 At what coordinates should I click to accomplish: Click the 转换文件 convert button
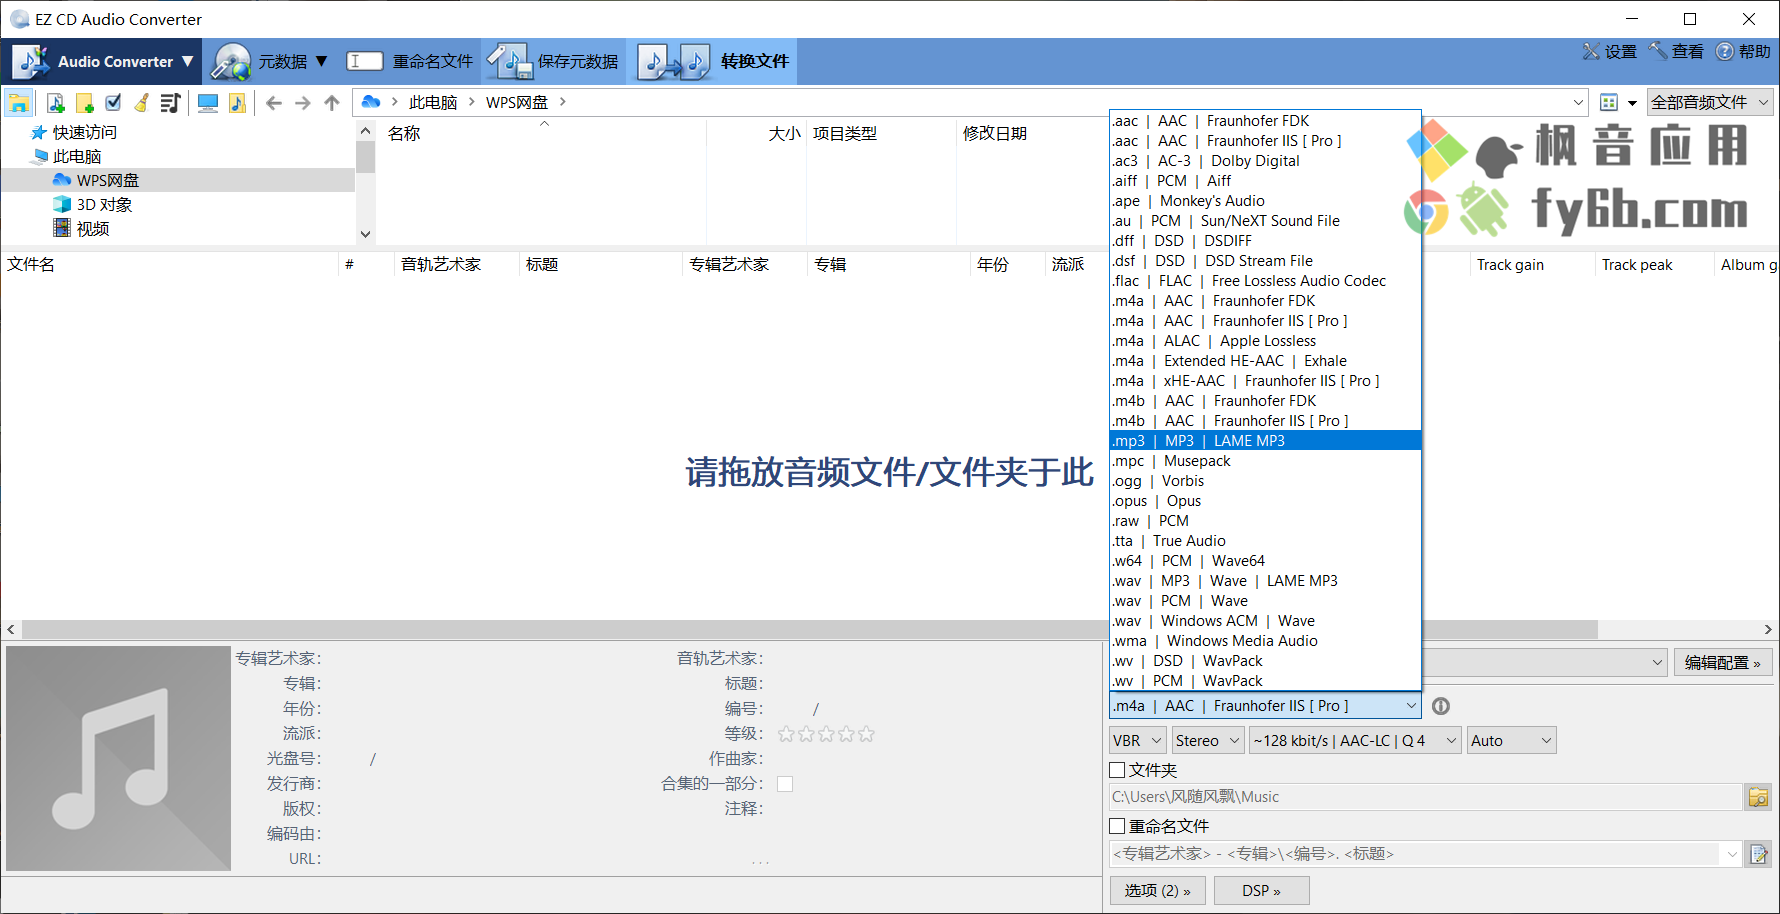click(713, 61)
